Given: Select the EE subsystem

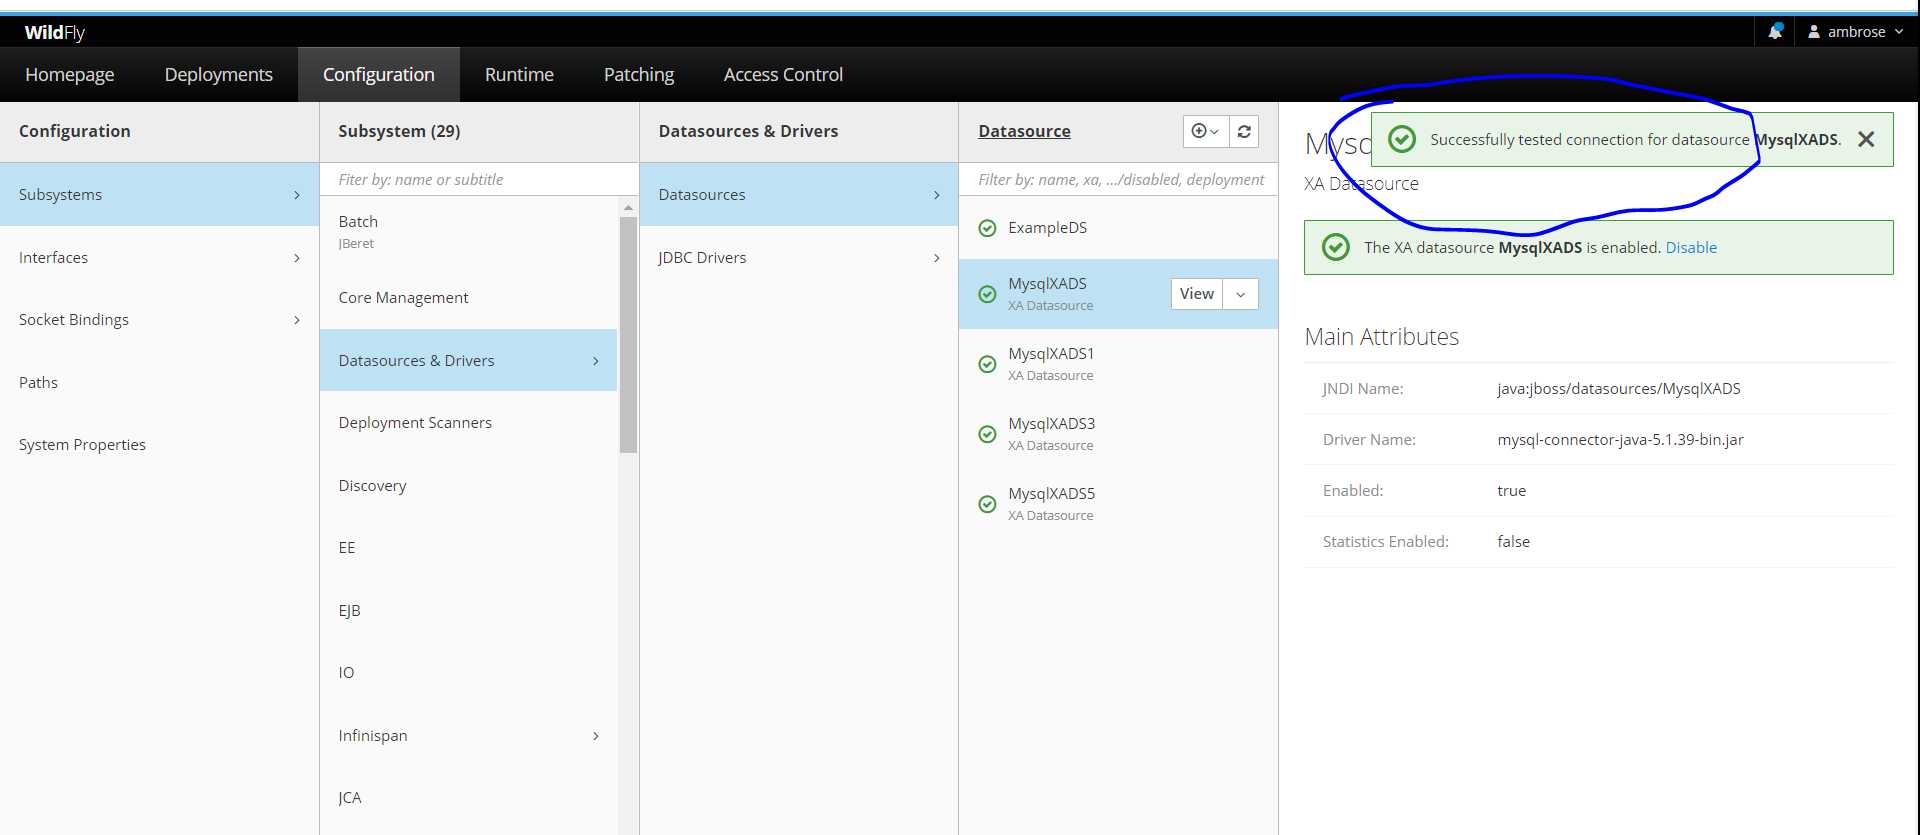Looking at the screenshot, I should (468, 548).
